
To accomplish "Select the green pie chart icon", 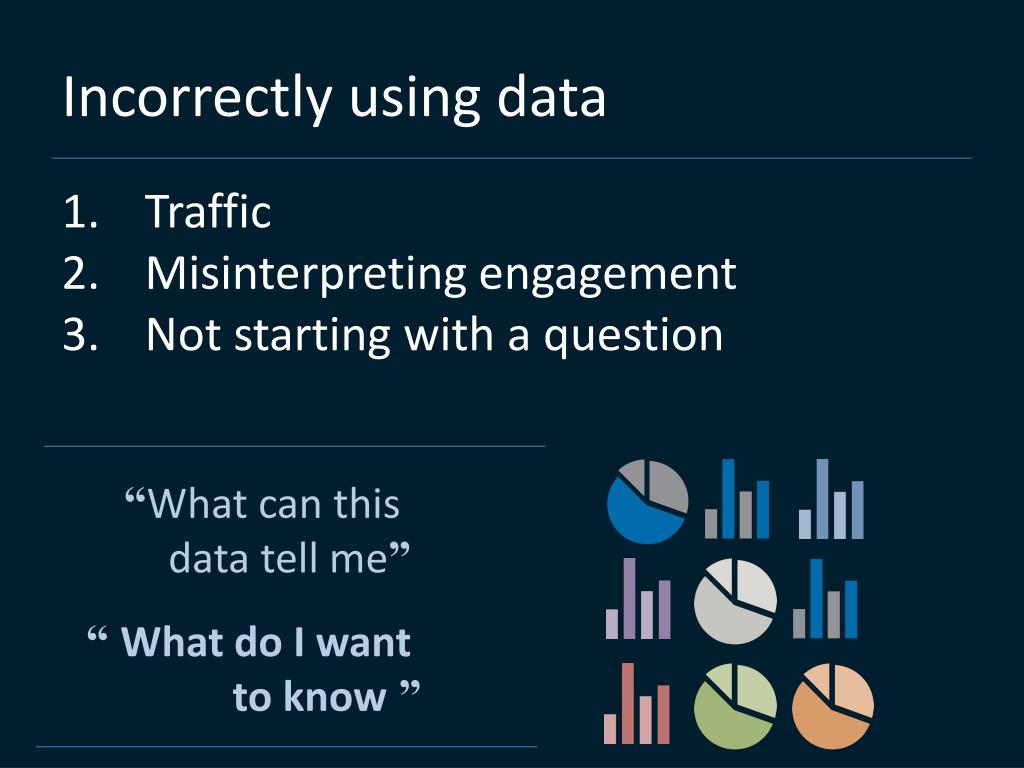I will [735, 706].
